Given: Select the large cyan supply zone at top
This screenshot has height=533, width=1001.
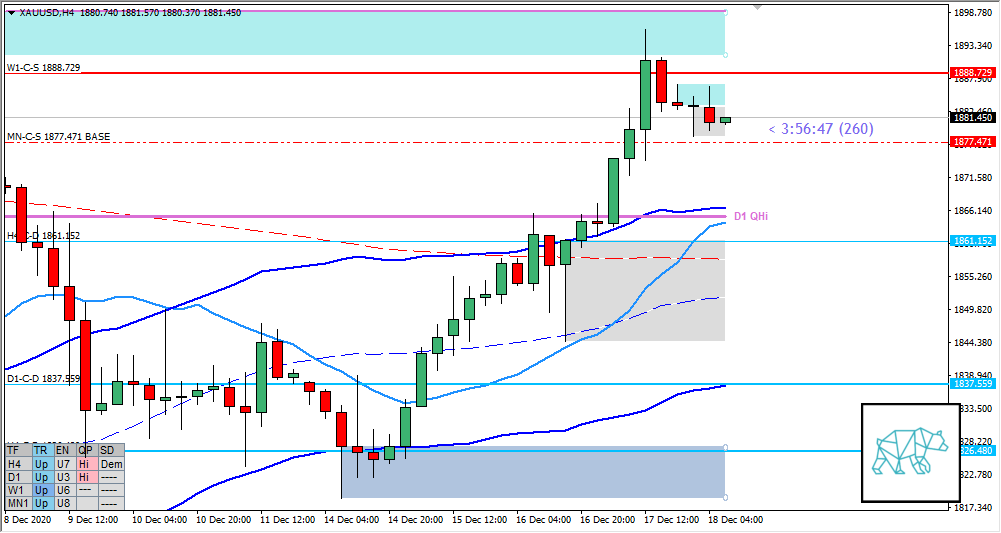Looking at the screenshot, I should point(365,33).
